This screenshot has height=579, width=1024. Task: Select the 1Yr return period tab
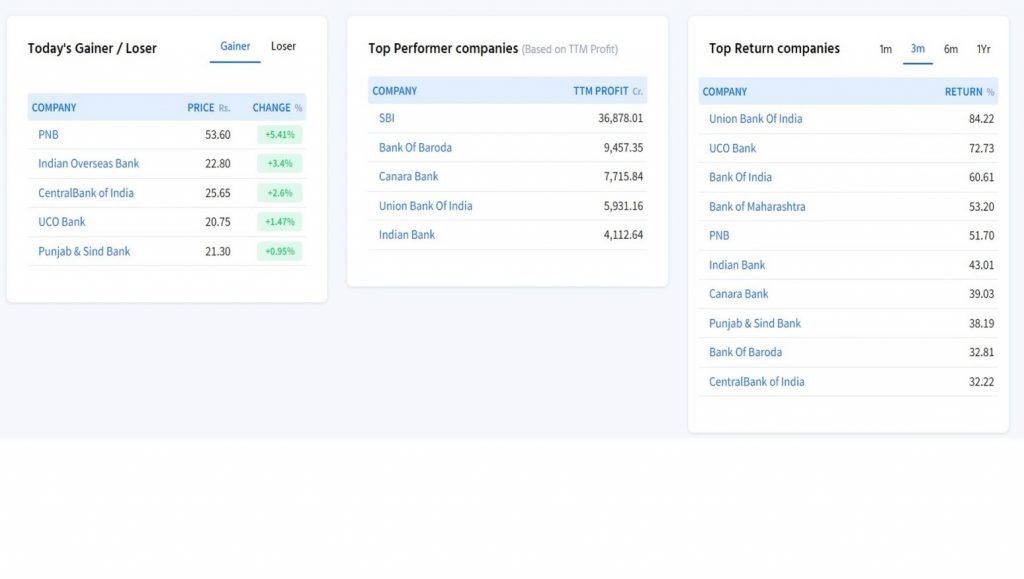(984, 49)
